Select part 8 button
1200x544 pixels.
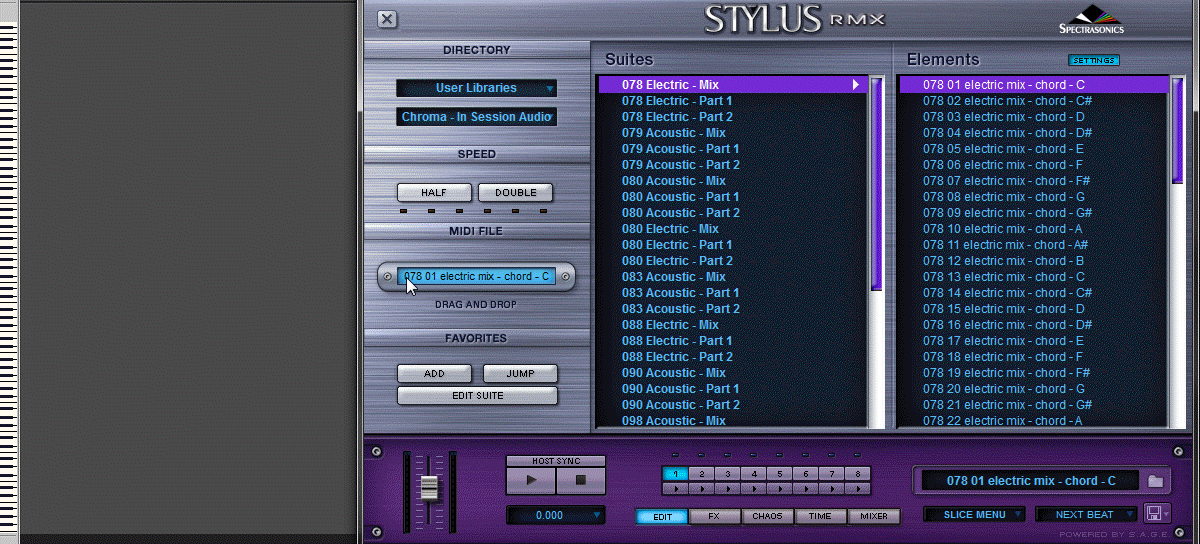click(x=857, y=474)
